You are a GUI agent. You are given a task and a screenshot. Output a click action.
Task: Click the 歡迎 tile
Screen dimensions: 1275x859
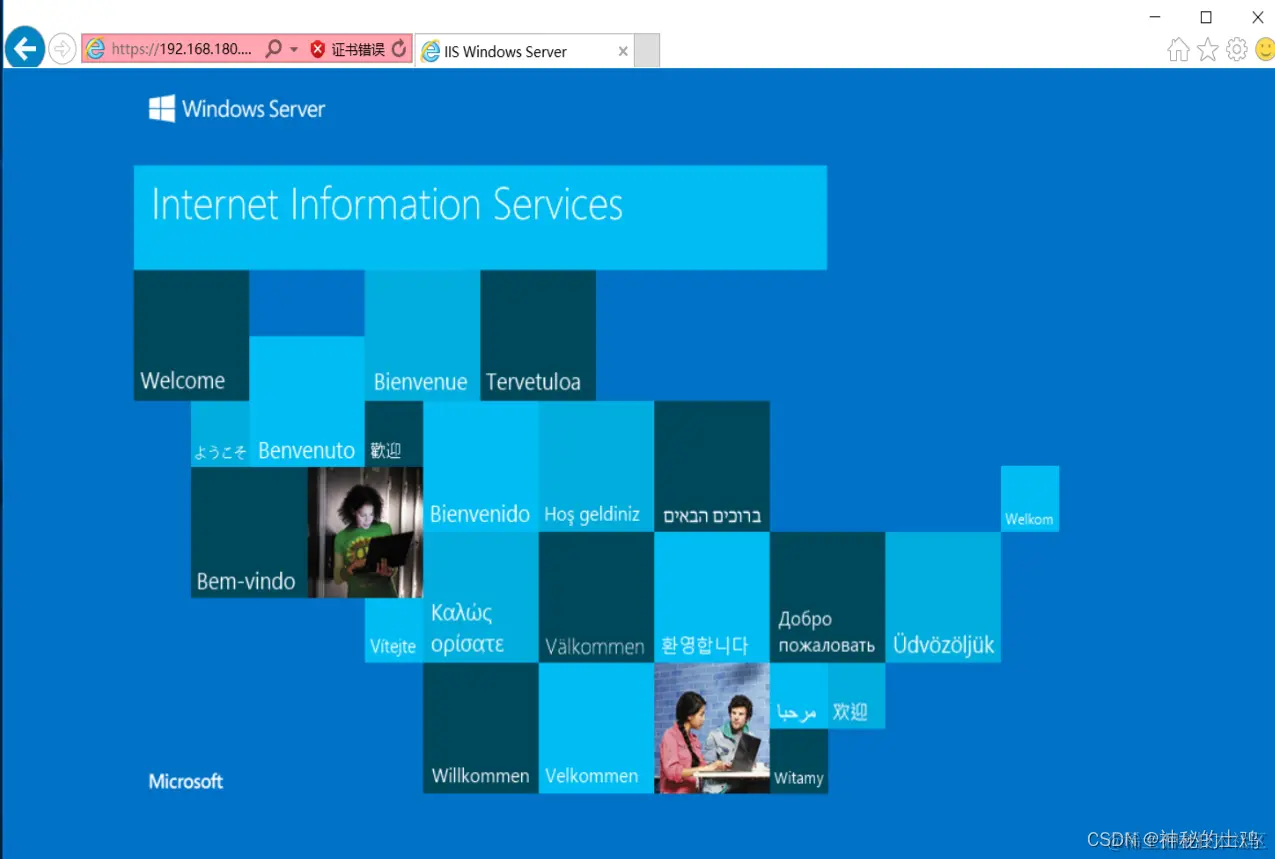394,434
